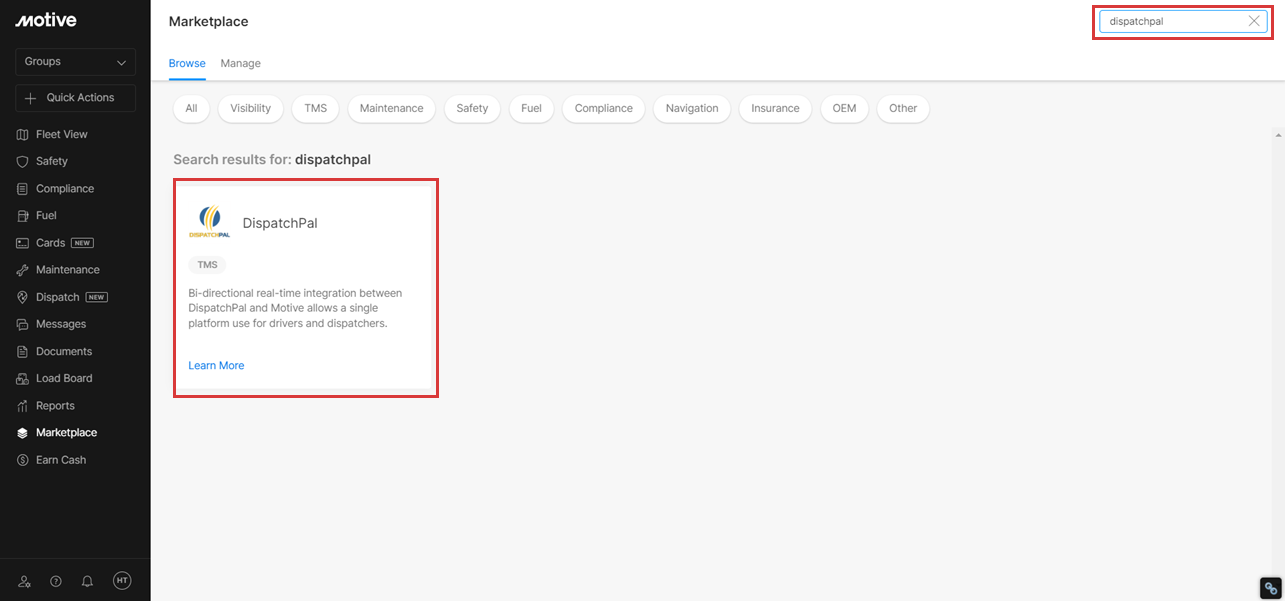
Task: Click the TMS tag on DispatchPal card
Action: [207, 265]
